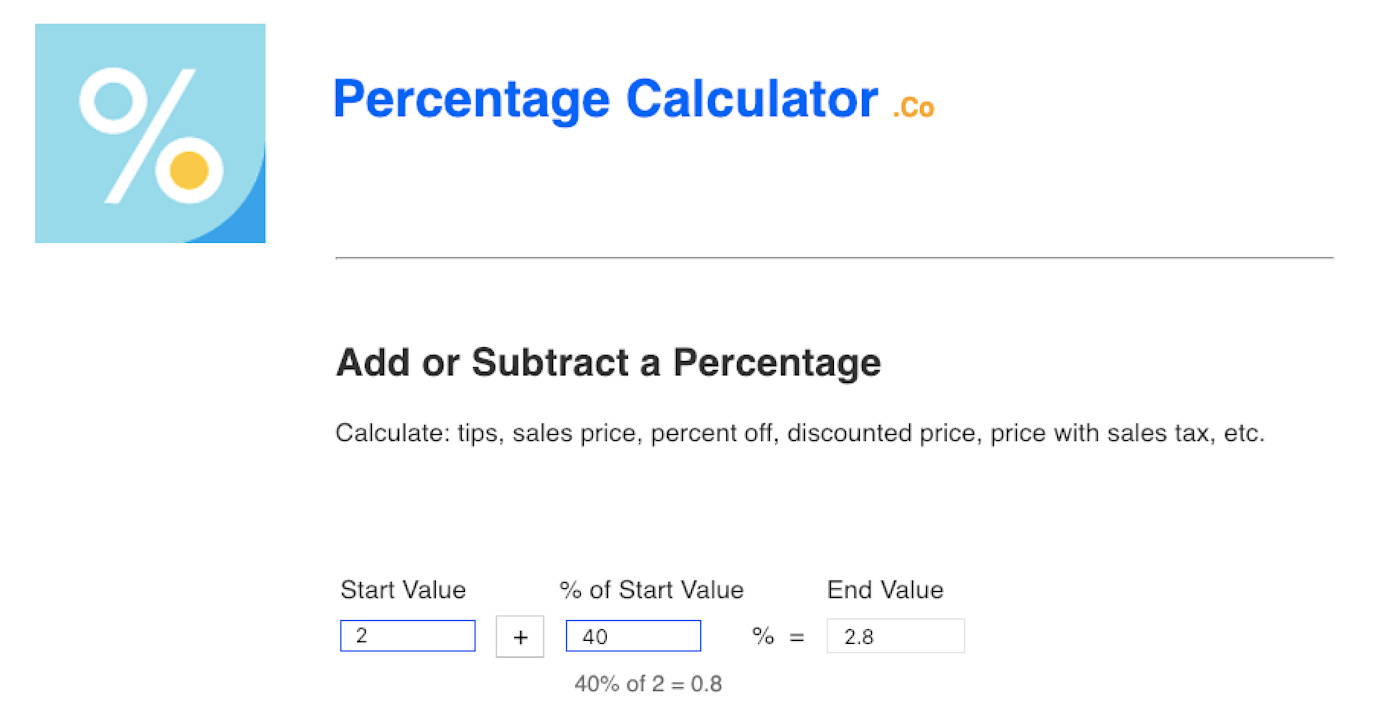Focus the percent input containing 40
Image resolution: width=1400 pixels, height=712 pixels.
tap(633, 636)
